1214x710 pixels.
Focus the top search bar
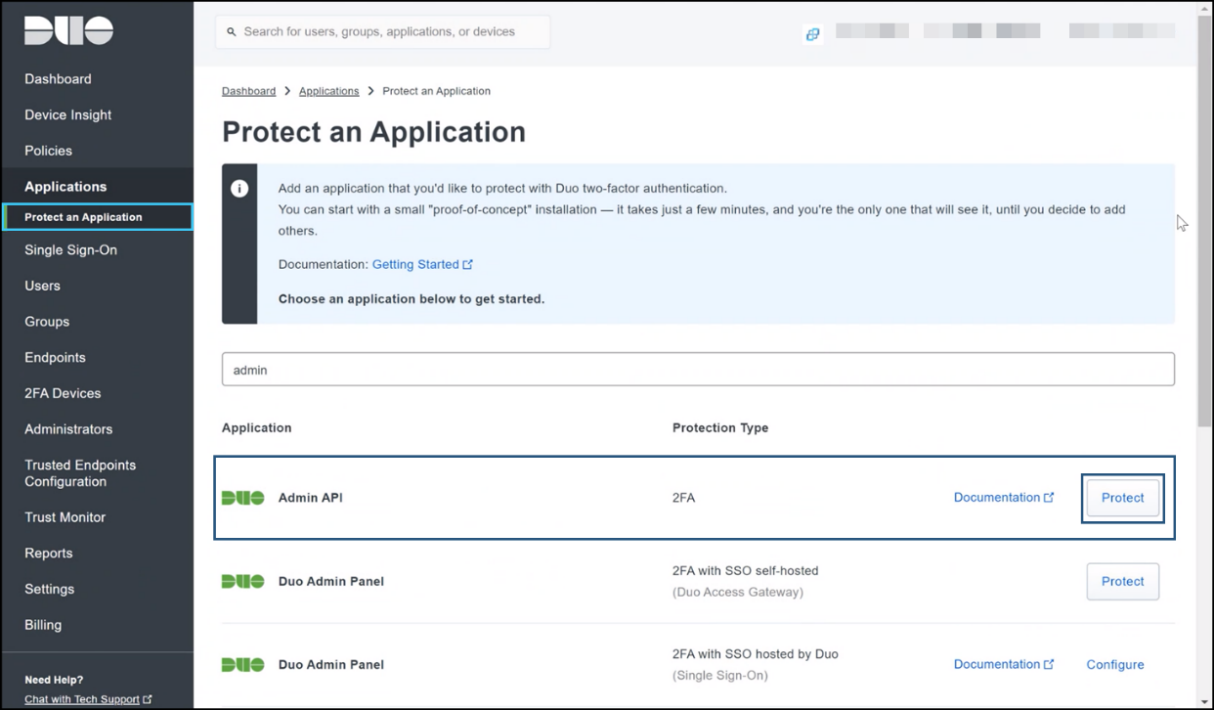point(383,32)
